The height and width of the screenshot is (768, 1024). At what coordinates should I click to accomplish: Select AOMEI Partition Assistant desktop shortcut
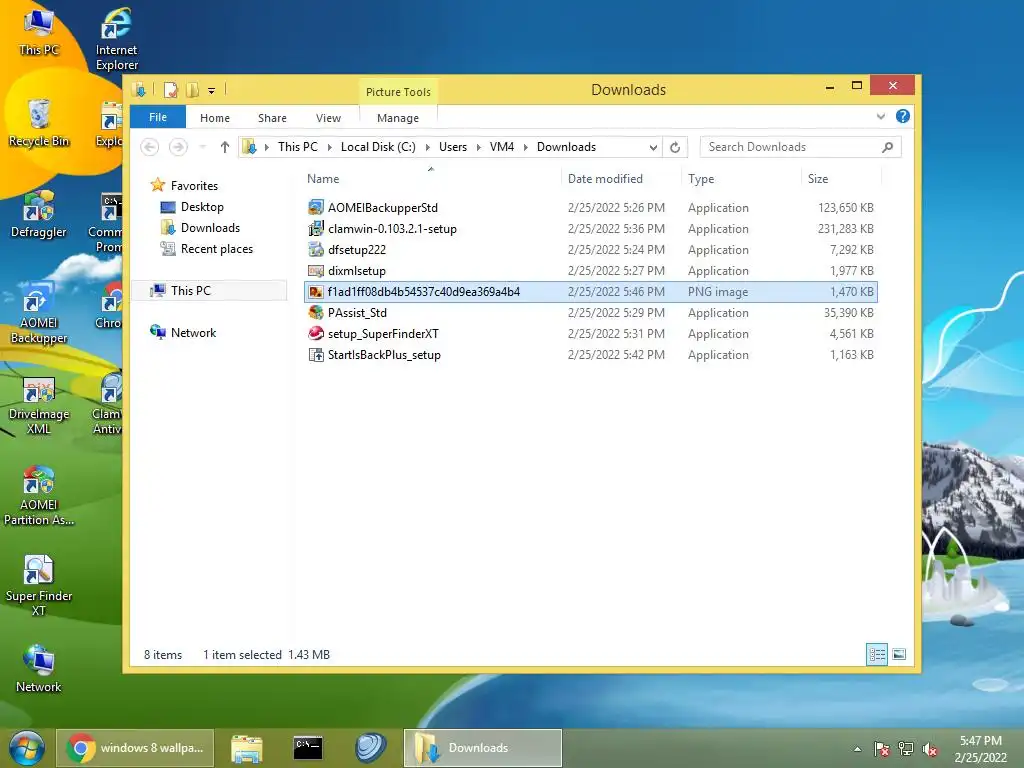coord(39,495)
